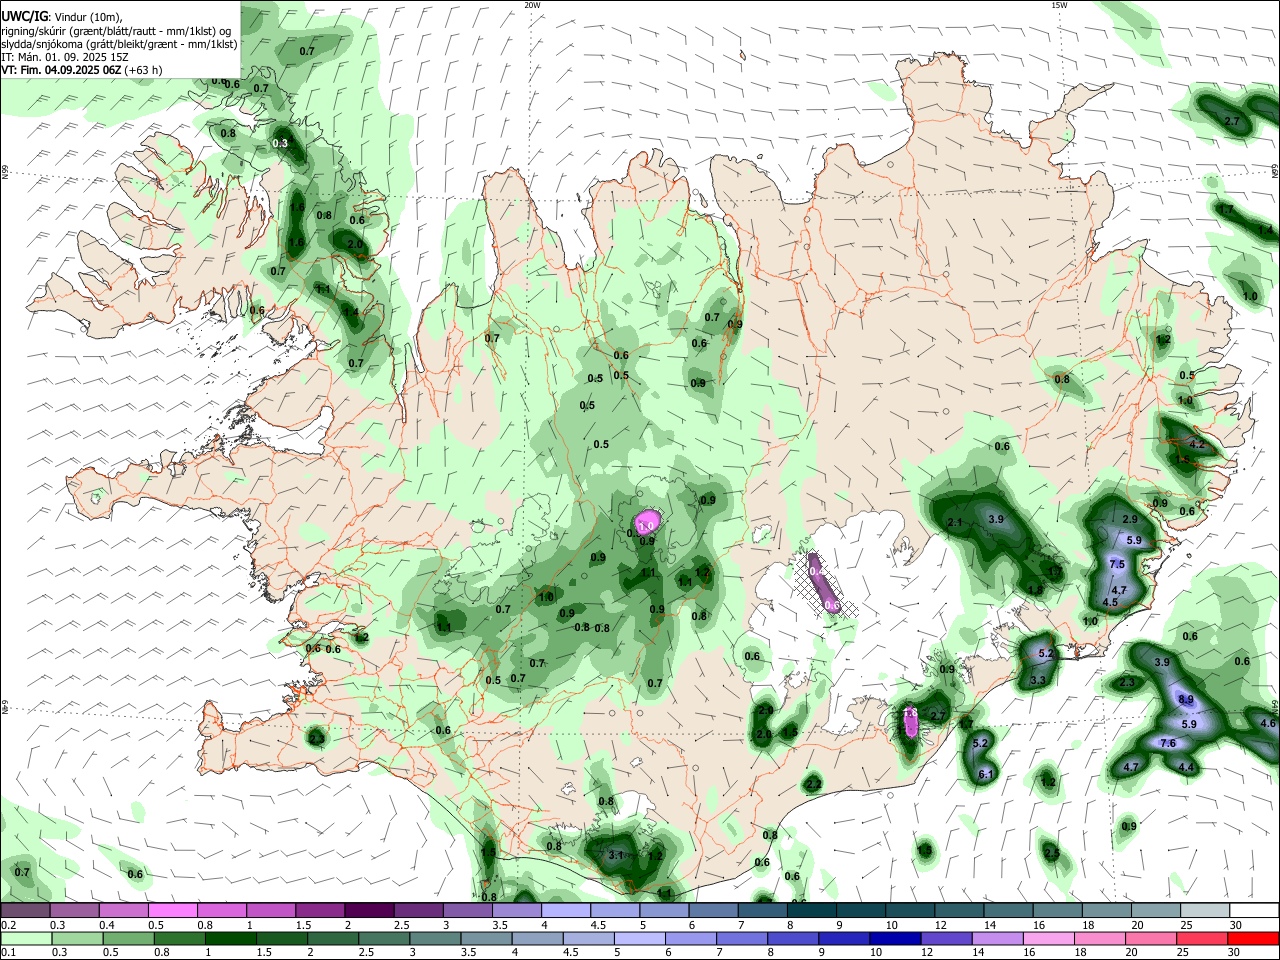Screen dimensions: 1280x960
Task: Click the 2.9 precipitation value on the map
Action: coord(1130,519)
